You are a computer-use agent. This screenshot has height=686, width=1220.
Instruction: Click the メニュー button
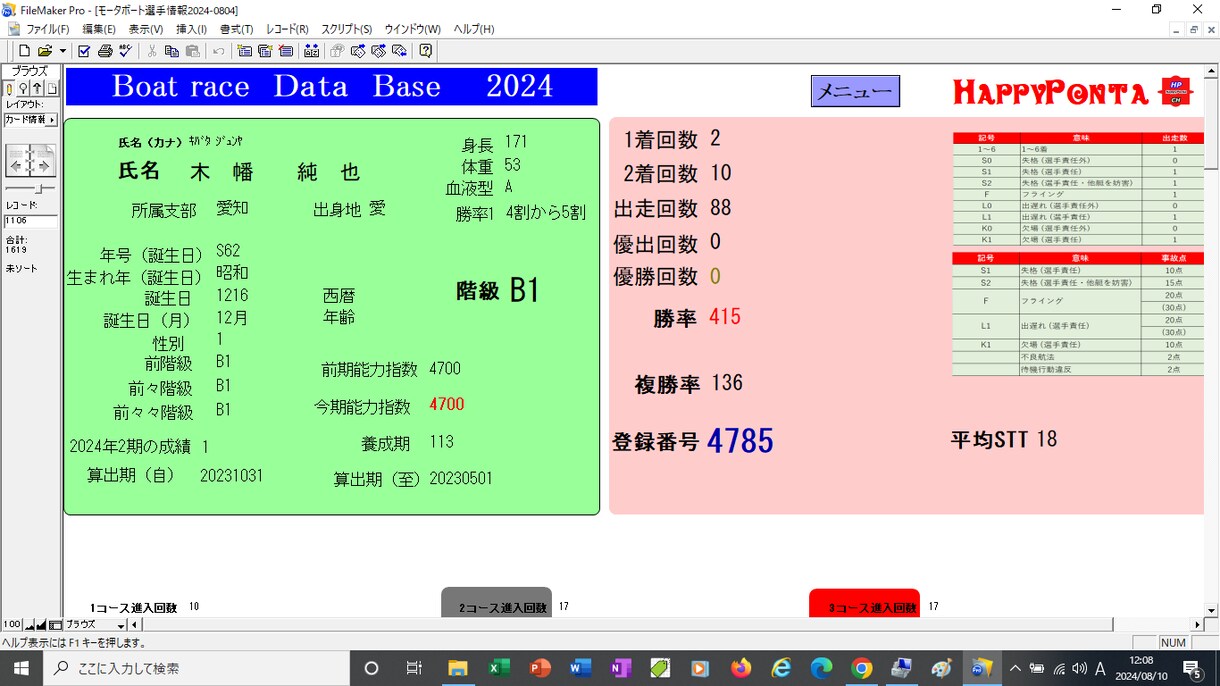[855, 91]
